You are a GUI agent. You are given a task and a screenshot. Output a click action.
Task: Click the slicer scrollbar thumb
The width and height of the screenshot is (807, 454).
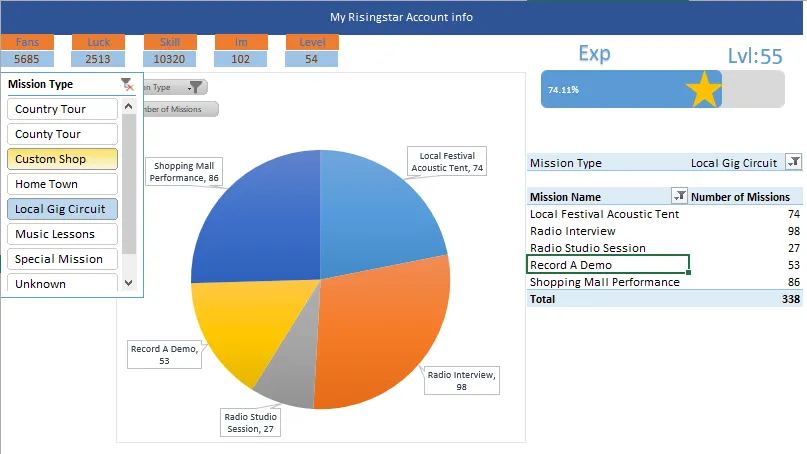(129, 184)
